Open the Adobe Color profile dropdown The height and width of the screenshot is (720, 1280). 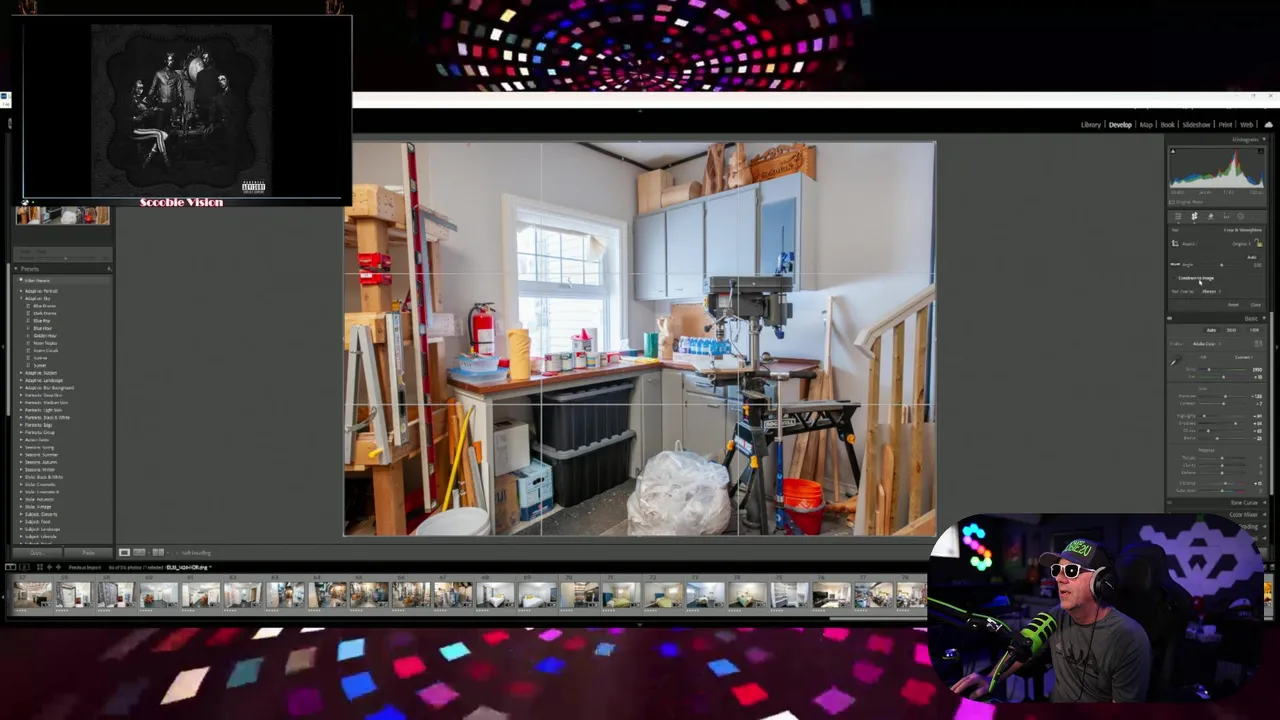(x=1206, y=344)
